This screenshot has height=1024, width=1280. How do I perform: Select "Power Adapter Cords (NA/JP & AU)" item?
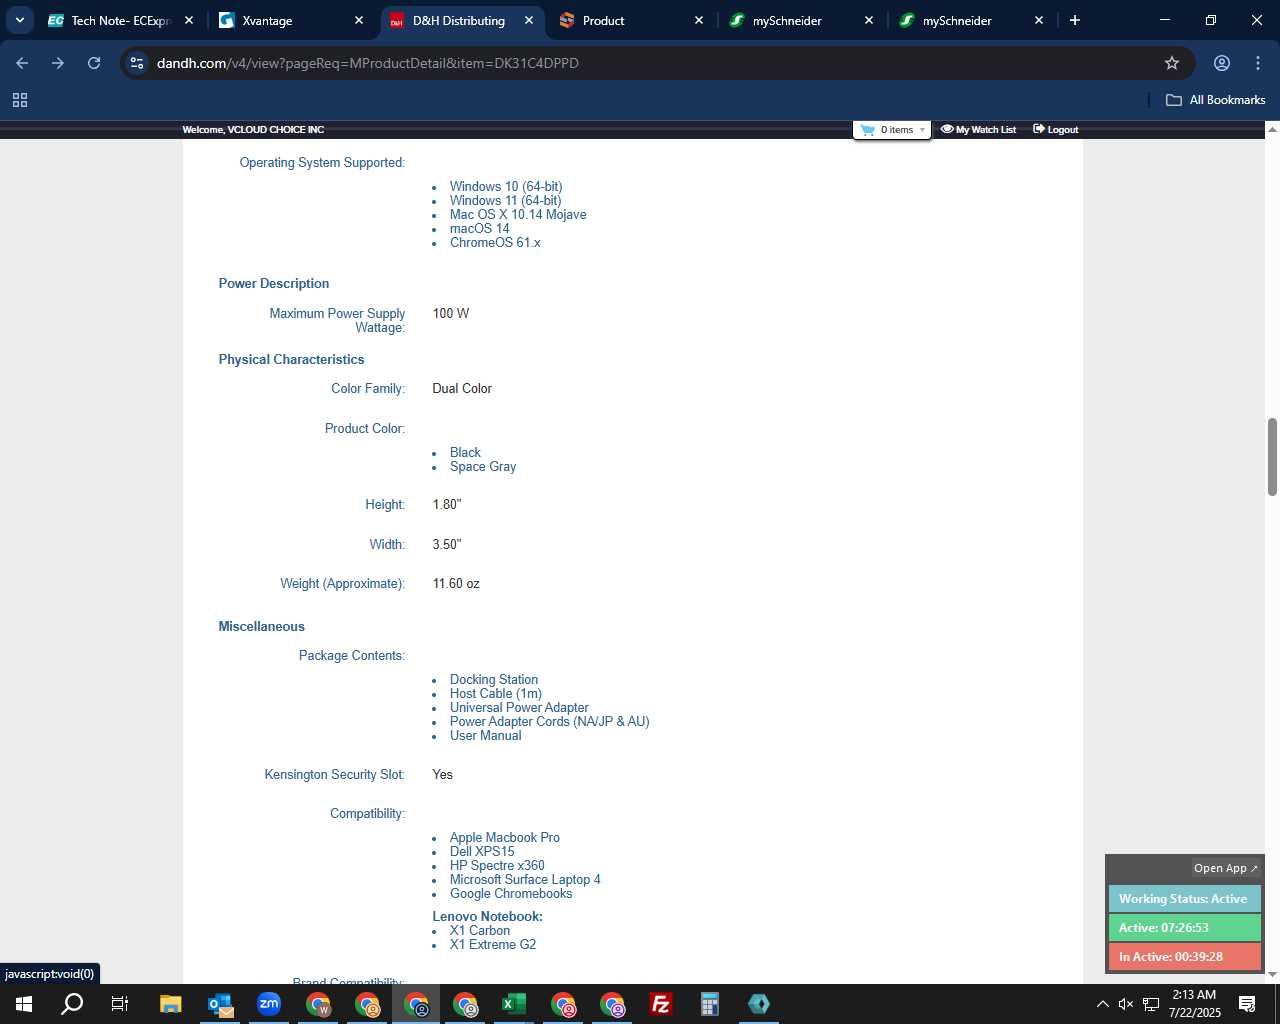point(549,722)
